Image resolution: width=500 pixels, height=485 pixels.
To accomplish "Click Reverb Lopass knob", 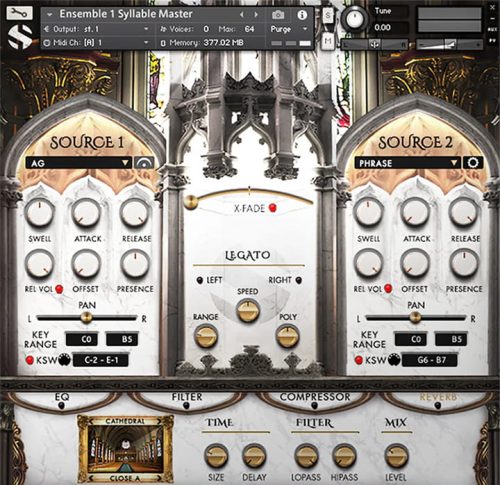I will [x=306, y=456].
